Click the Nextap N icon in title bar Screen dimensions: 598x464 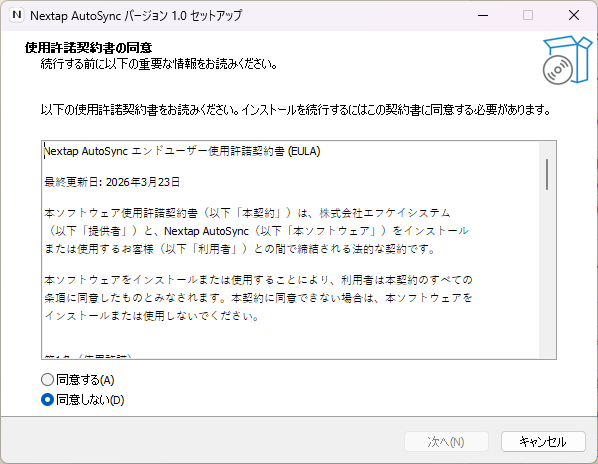point(17,15)
